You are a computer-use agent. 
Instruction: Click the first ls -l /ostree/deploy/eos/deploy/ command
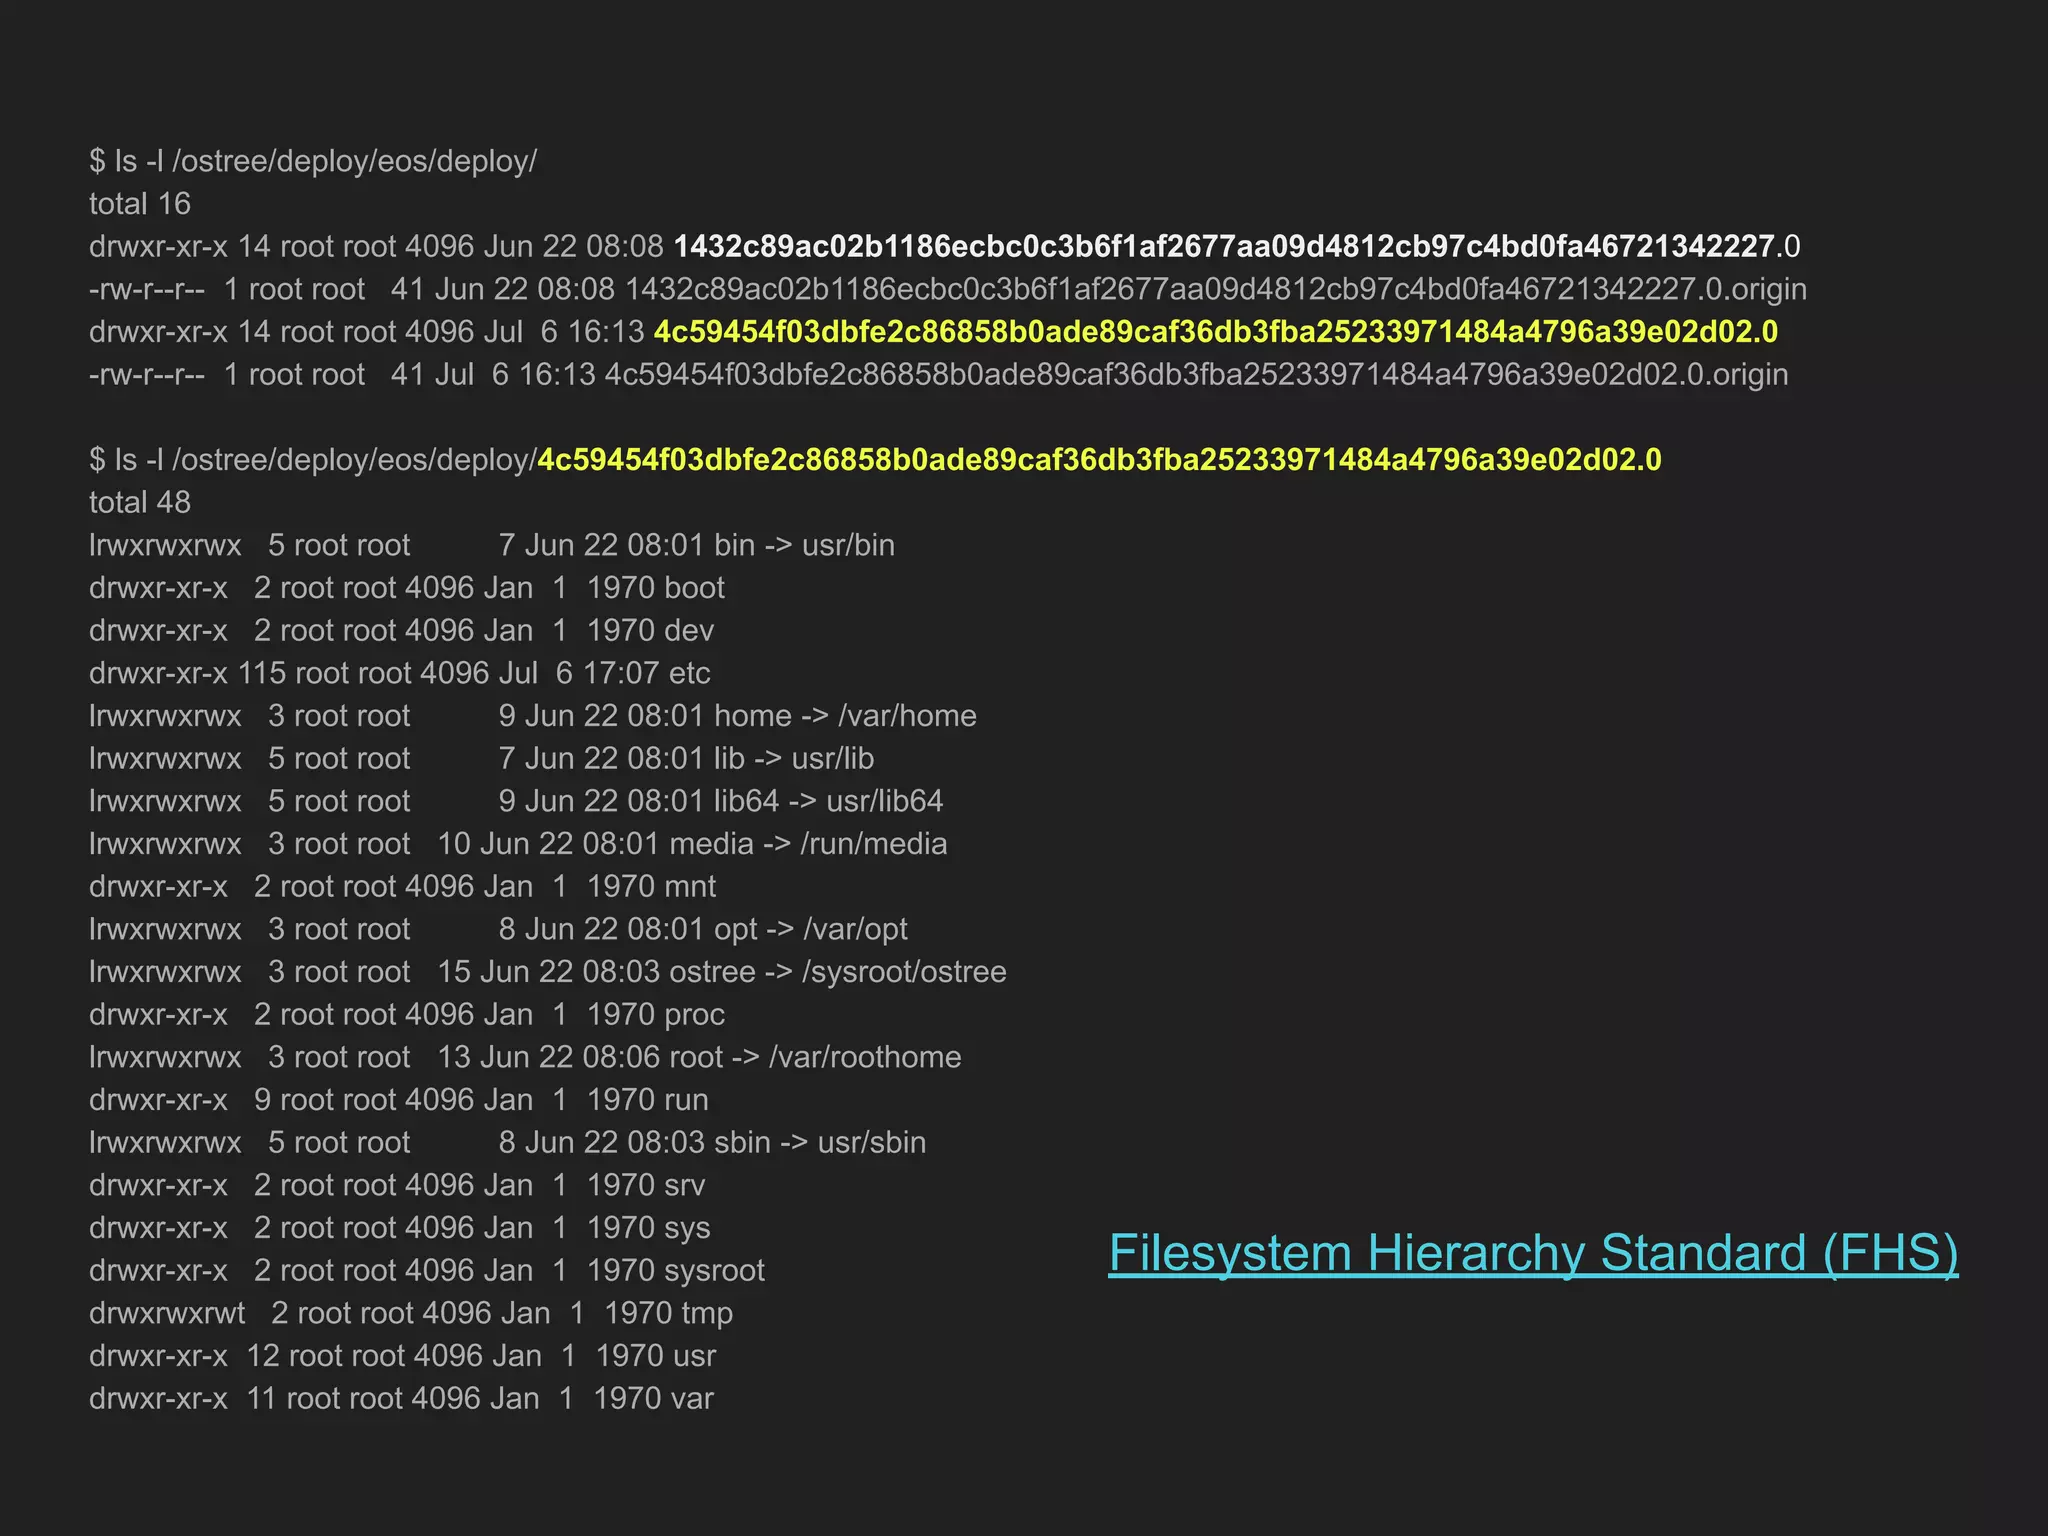[x=312, y=161]
